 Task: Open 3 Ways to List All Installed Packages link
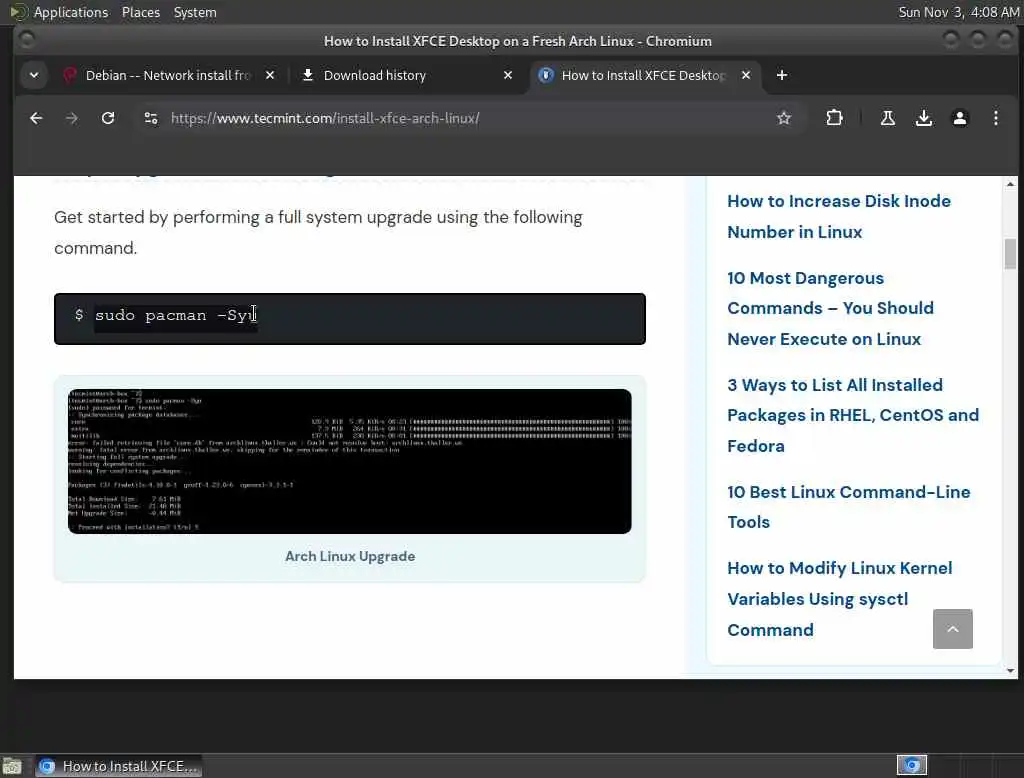click(853, 415)
